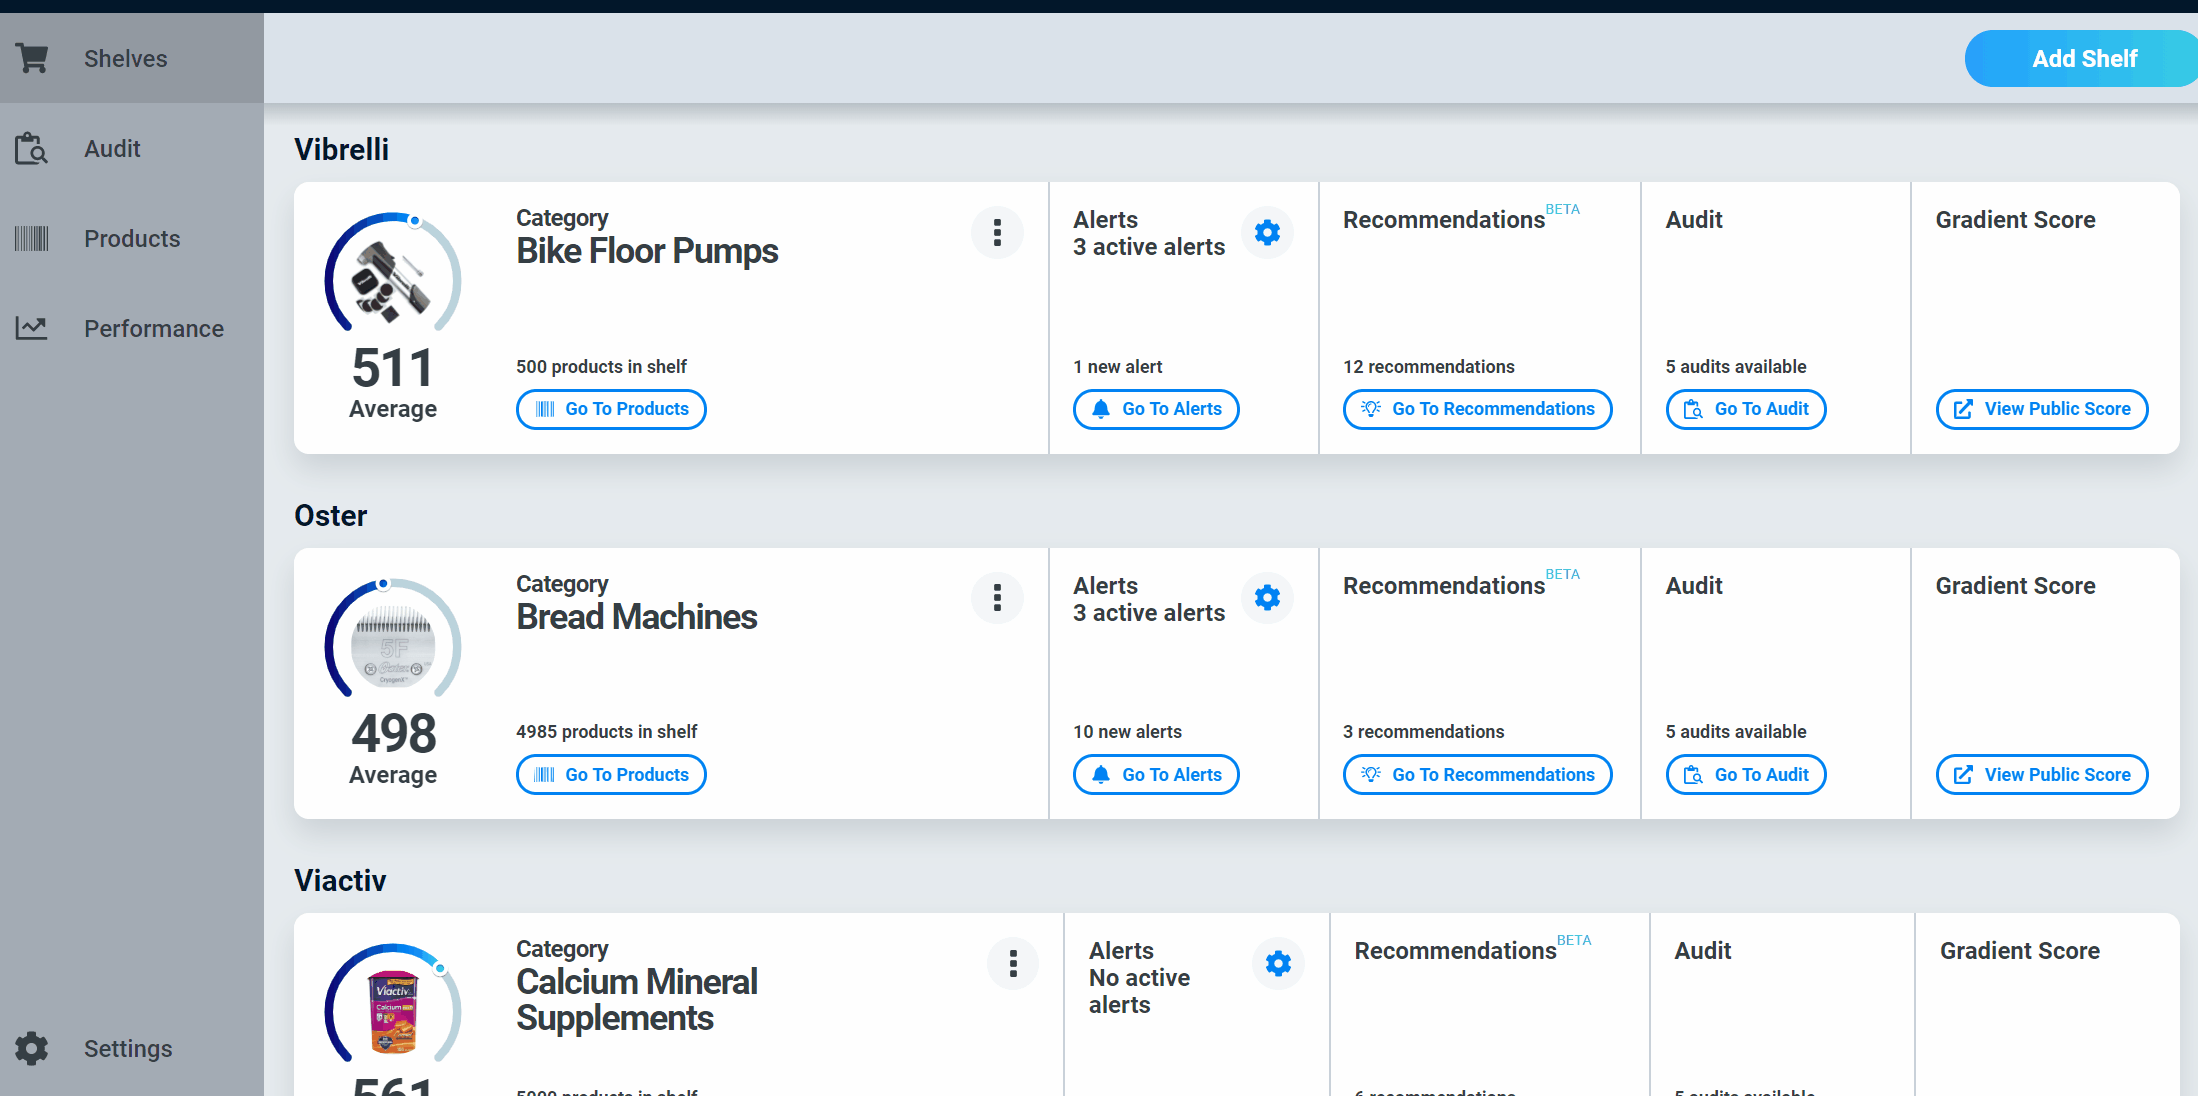
Task: Click alert settings gear for Calcium Mineral Supplements
Action: [1278, 964]
